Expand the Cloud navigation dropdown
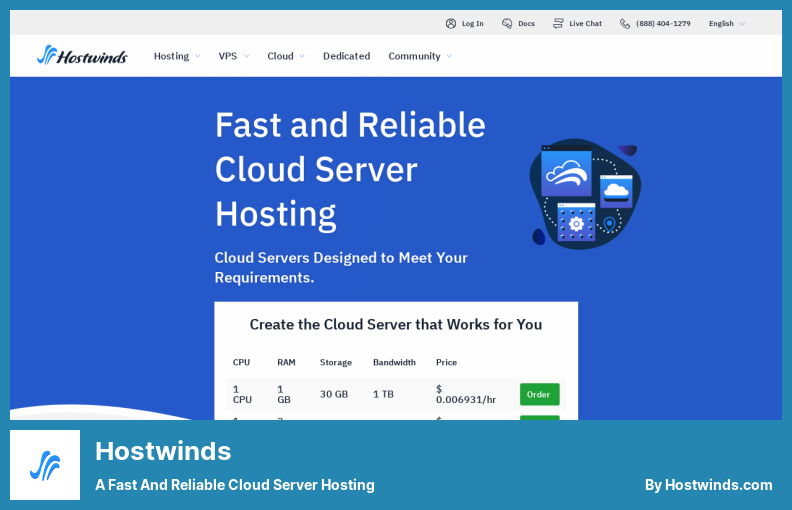792x510 pixels. click(285, 56)
